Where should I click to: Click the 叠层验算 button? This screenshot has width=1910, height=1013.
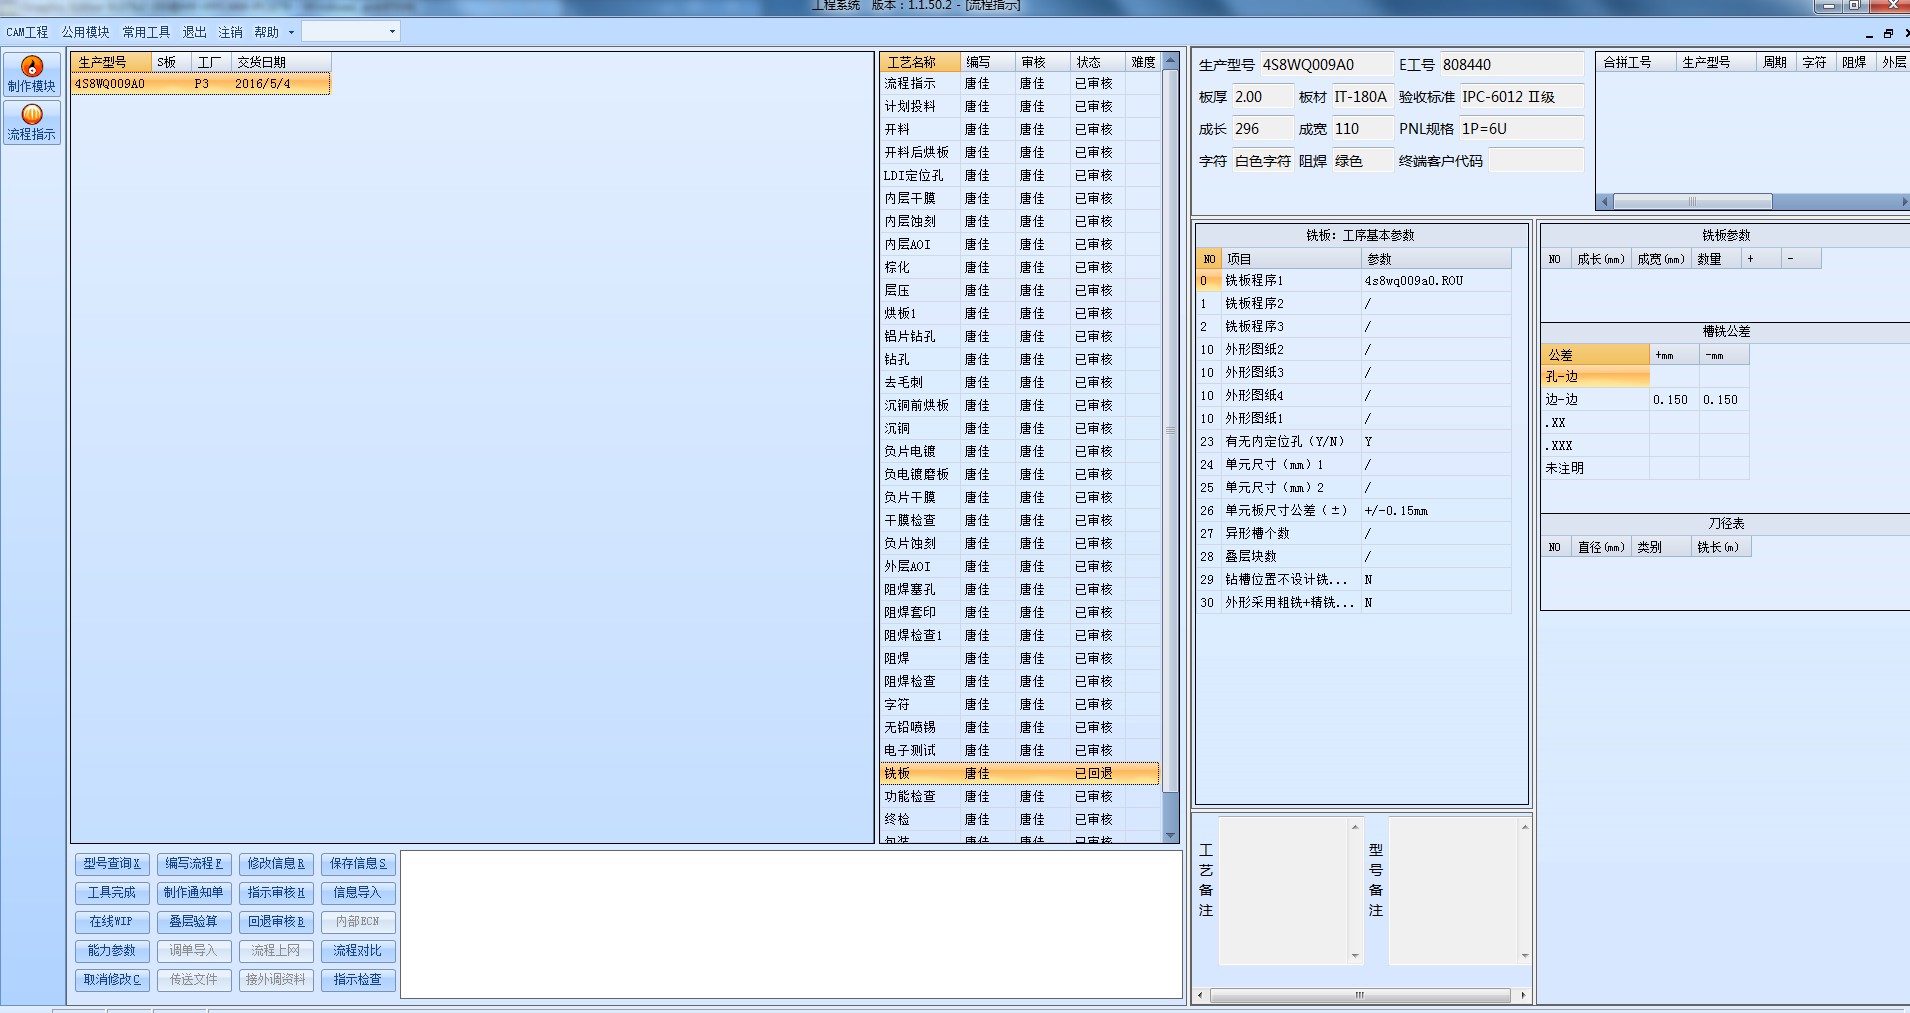click(194, 922)
